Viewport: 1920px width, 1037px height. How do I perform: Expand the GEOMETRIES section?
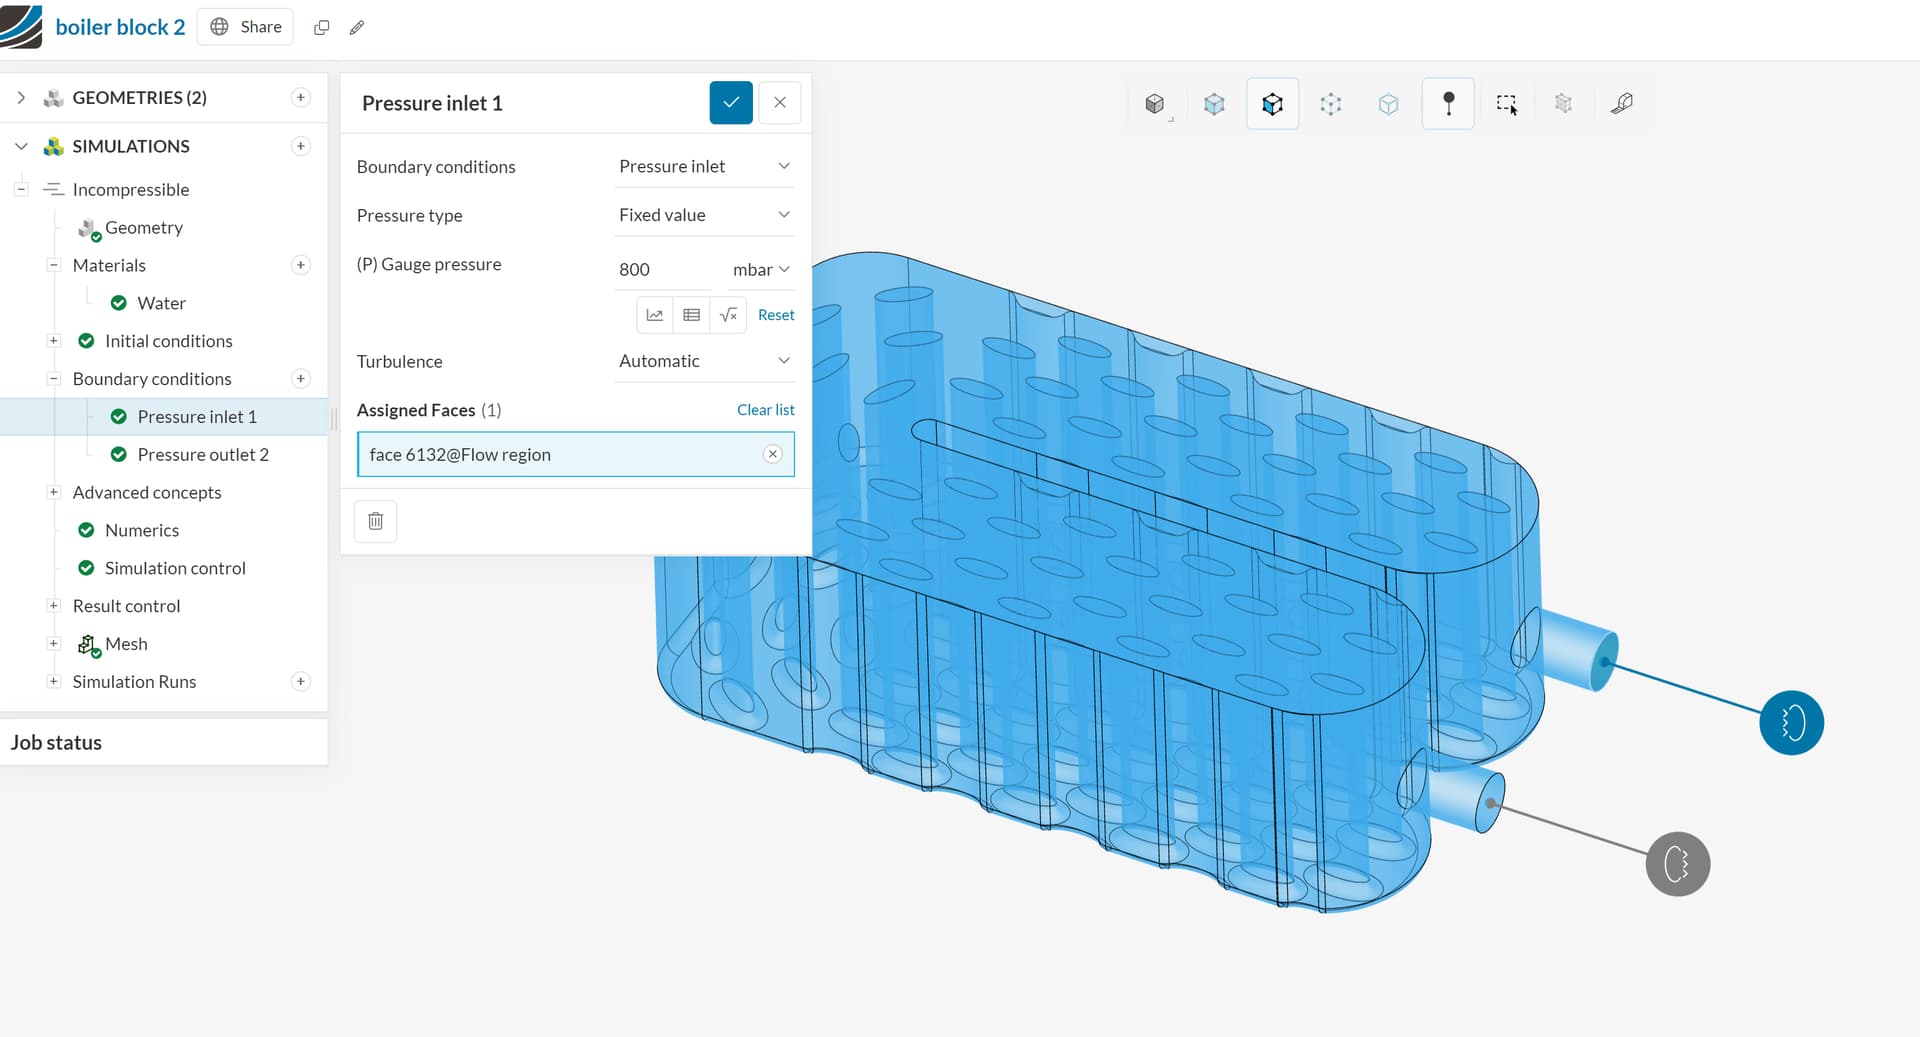click(x=21, y=97)
